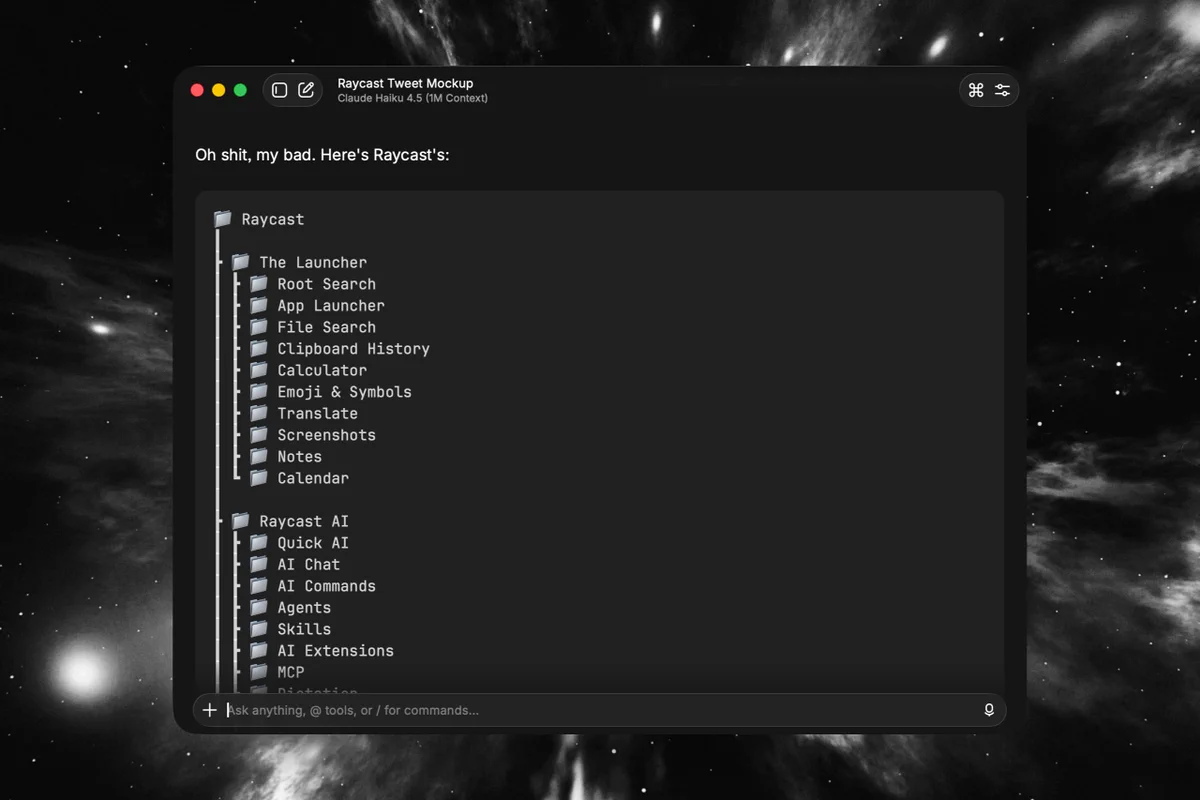1200x800 pixels.
Task: Open the command key shortcuts icon
Action: [x=976, y=90]
